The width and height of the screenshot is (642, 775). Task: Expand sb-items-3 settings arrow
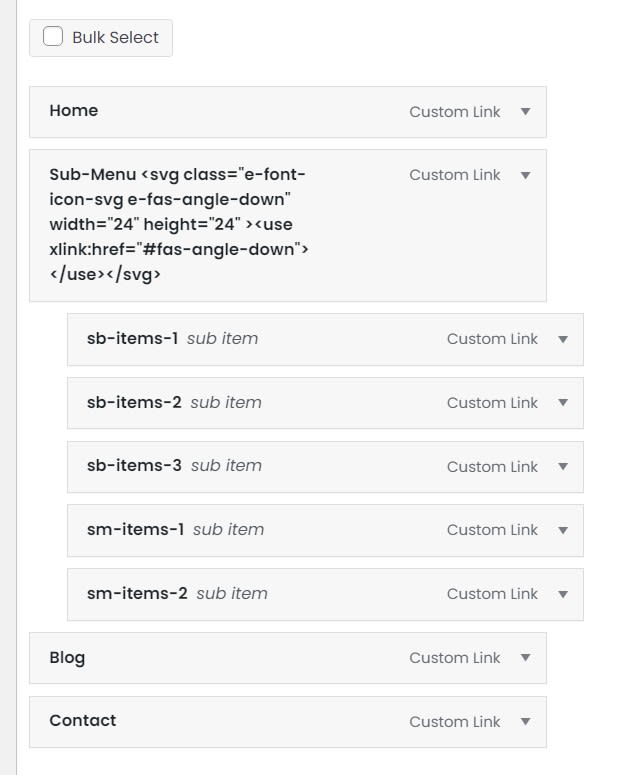(563, 467)
